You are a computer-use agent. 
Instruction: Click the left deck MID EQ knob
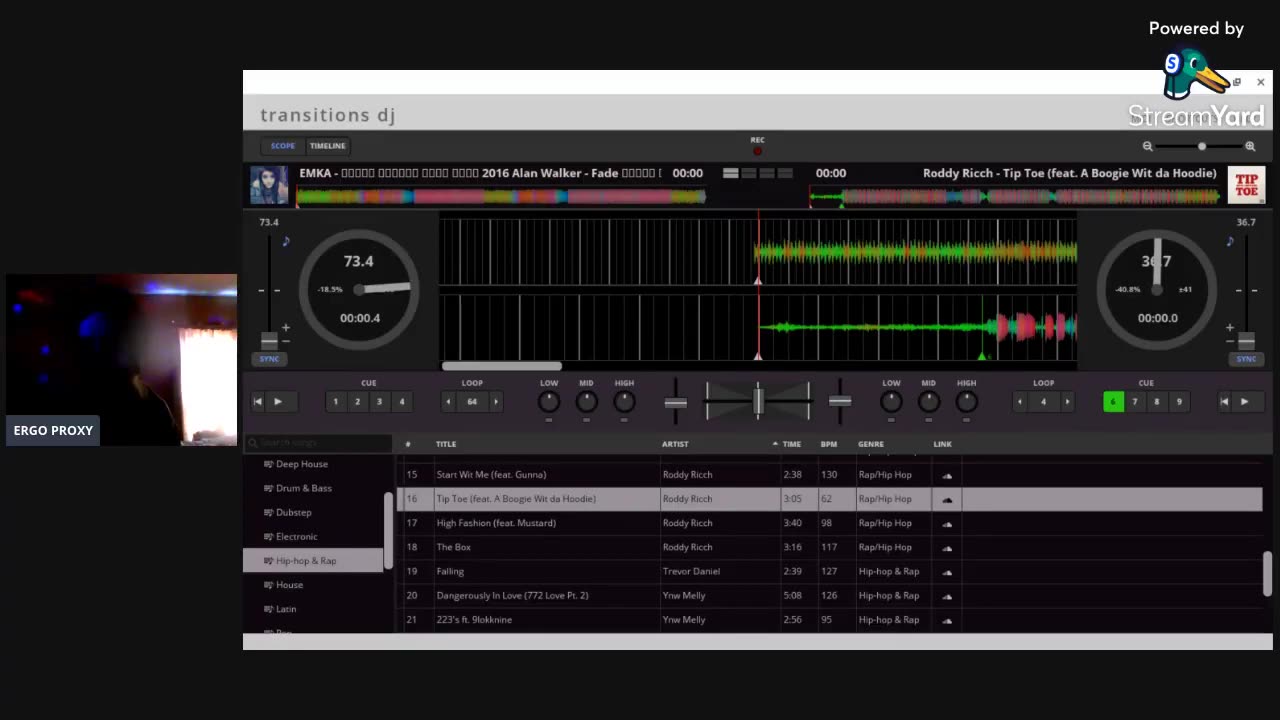[586, 402]
